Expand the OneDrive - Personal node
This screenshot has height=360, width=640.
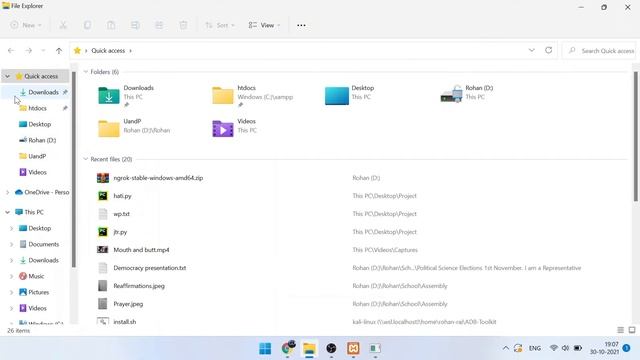point(7,192)
